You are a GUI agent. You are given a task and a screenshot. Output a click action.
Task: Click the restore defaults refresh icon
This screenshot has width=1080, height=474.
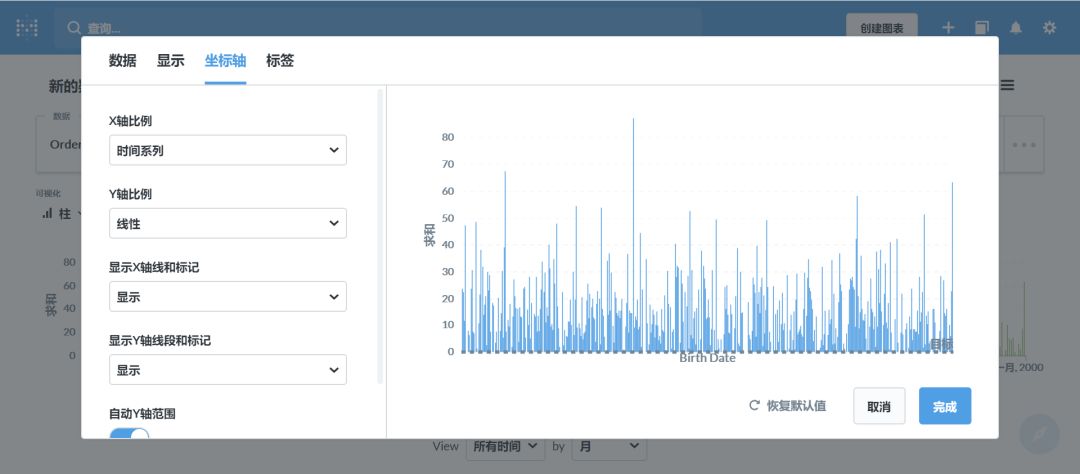[x=754, y=405]
